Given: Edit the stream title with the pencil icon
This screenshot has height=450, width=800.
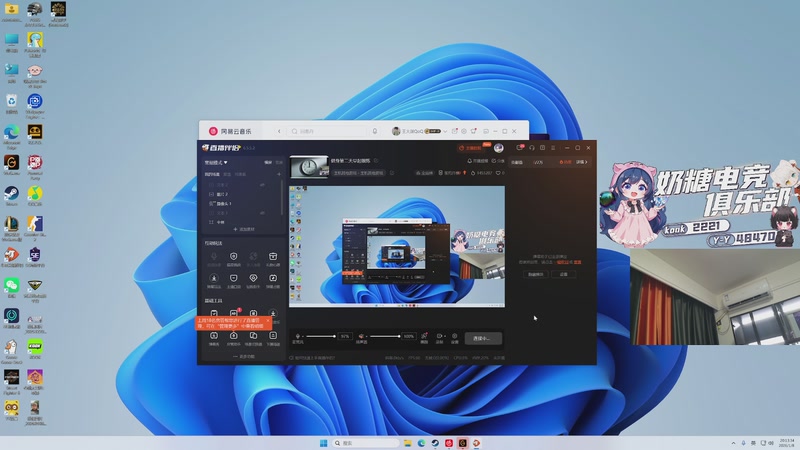Looking at the screenshot, I should [376, 161].
